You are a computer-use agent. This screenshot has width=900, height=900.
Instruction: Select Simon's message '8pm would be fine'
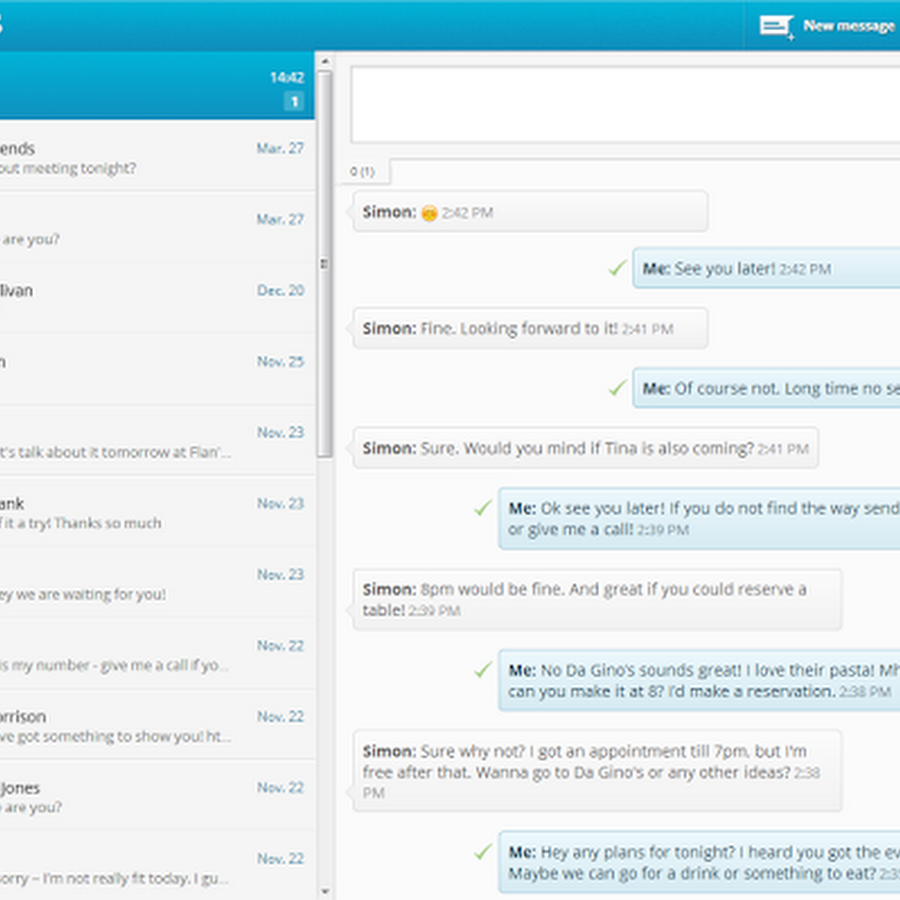598,600
